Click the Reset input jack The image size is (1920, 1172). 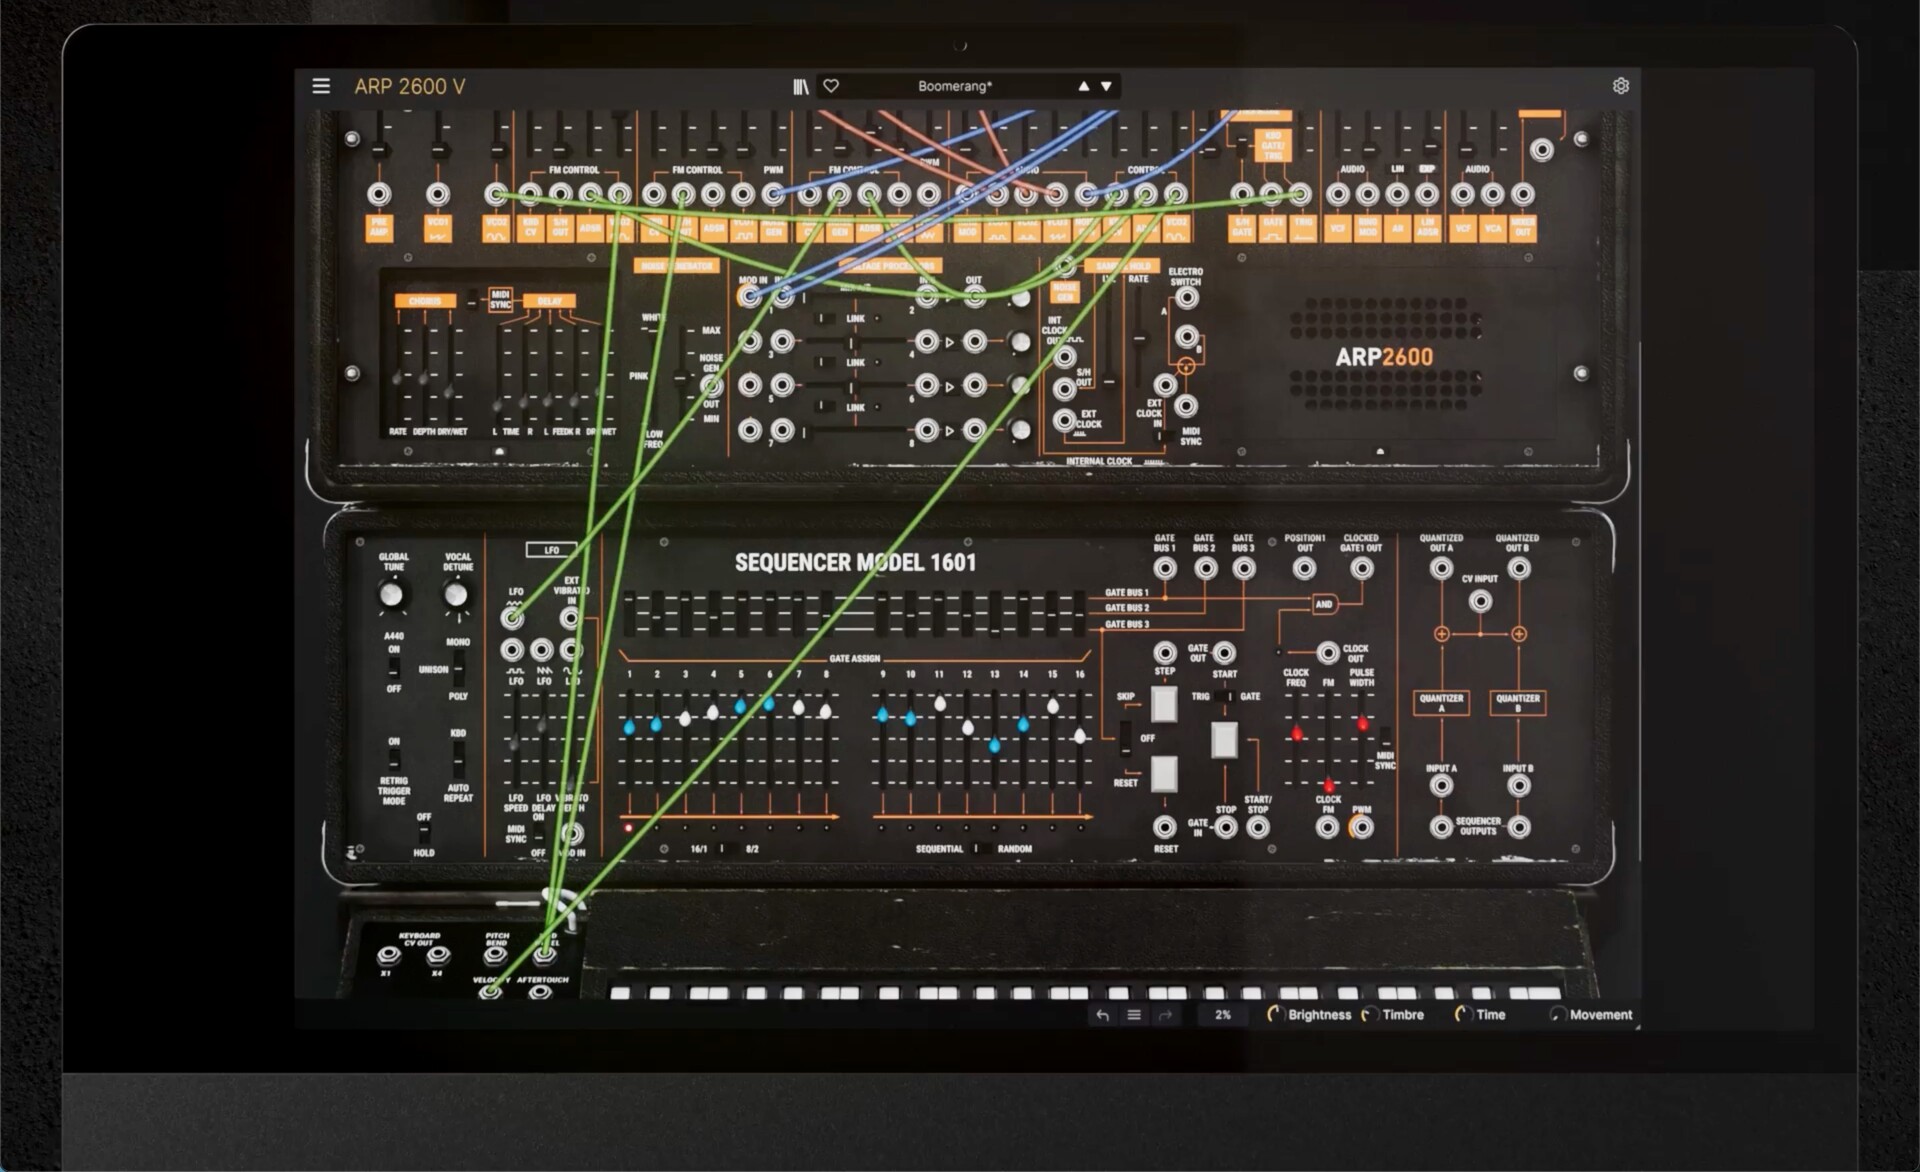(x=1165, y=827)
